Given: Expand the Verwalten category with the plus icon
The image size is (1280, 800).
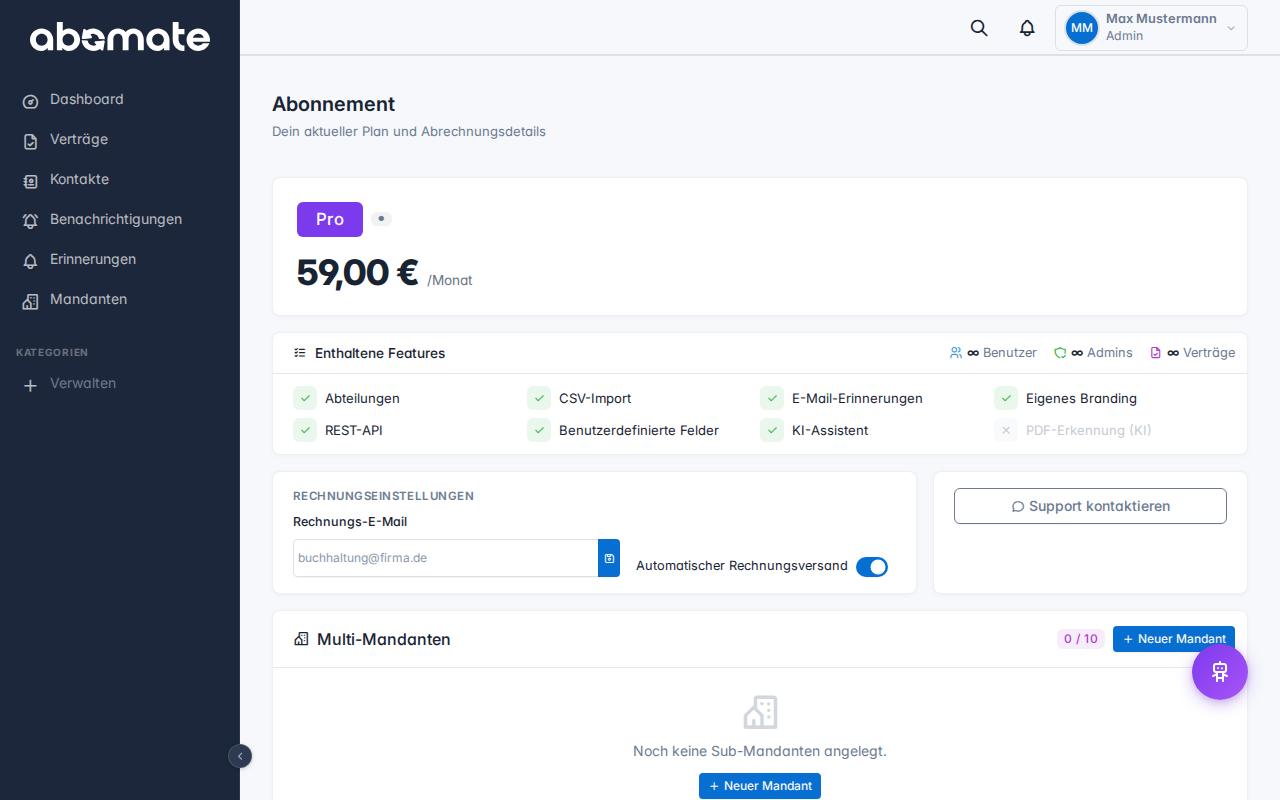Looking at the screenshot, I should pos(30,384).
